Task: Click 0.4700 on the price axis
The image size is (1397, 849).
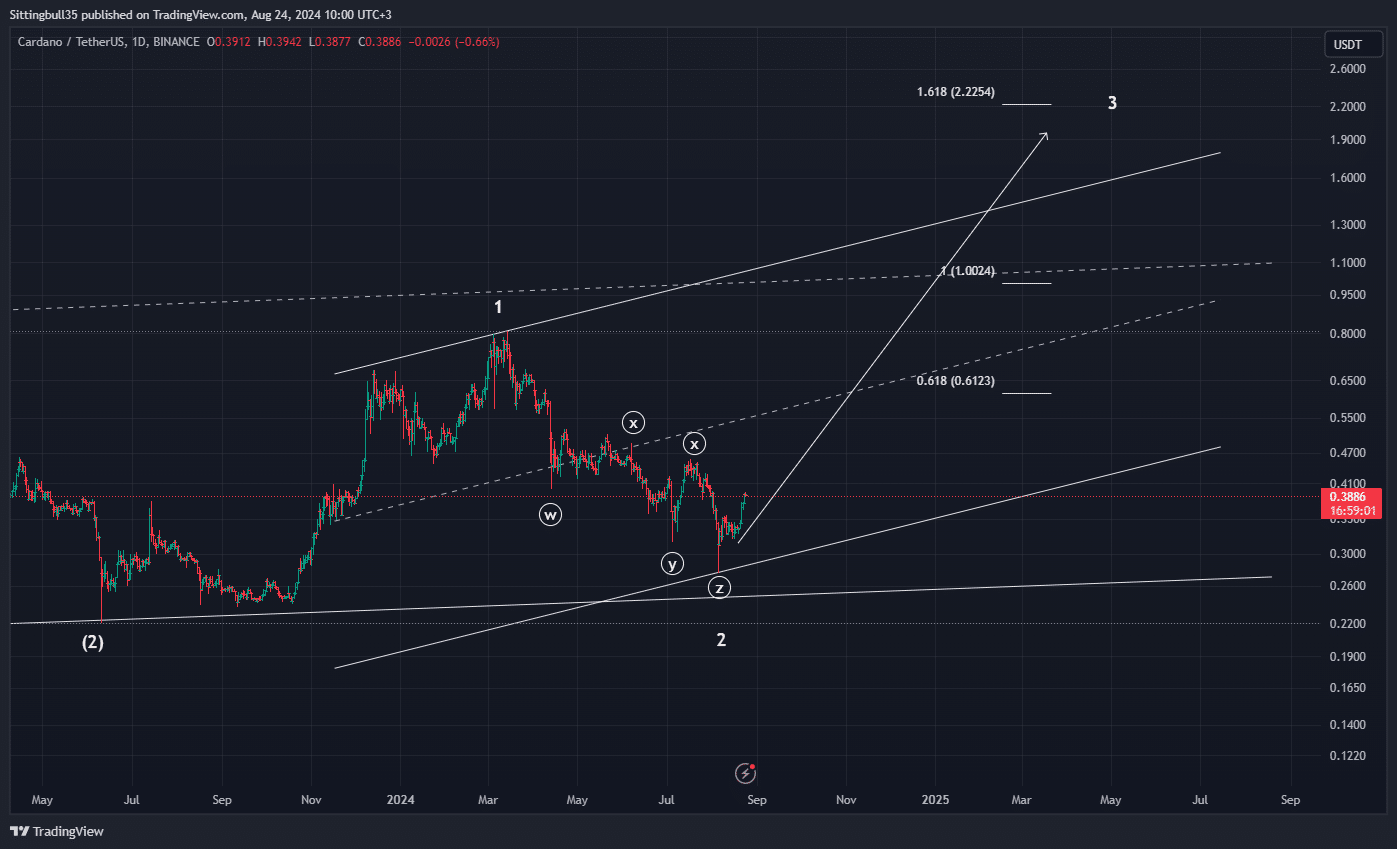Action: click(x=1350, y=453)
